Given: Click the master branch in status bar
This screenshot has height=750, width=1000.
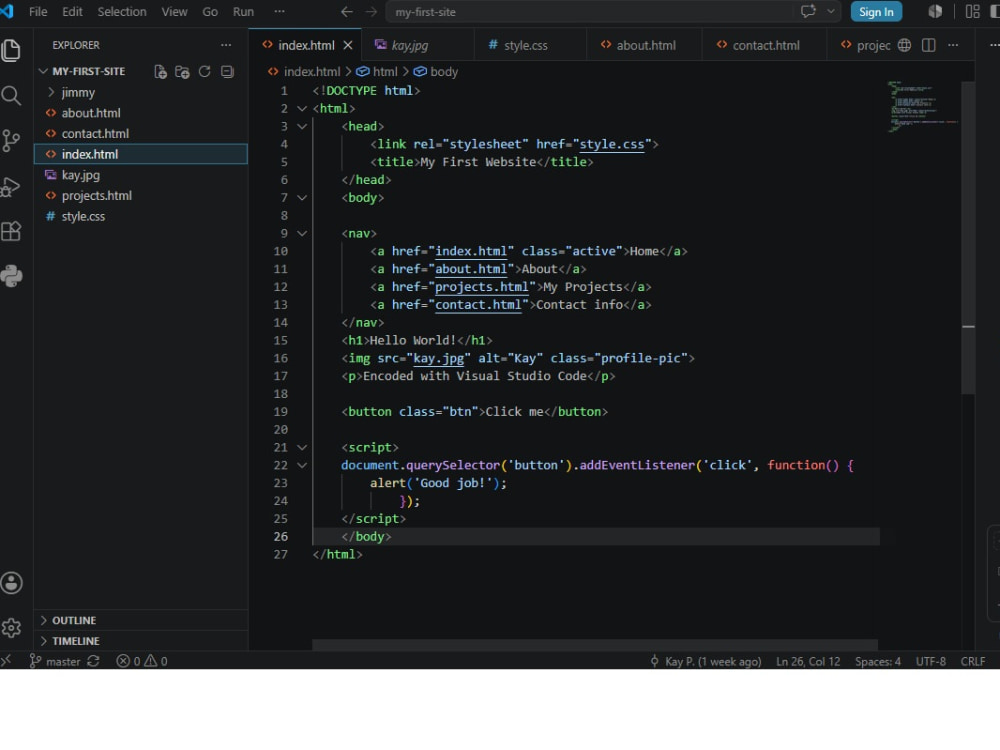Looking at the screenshot, I should 55,661.
